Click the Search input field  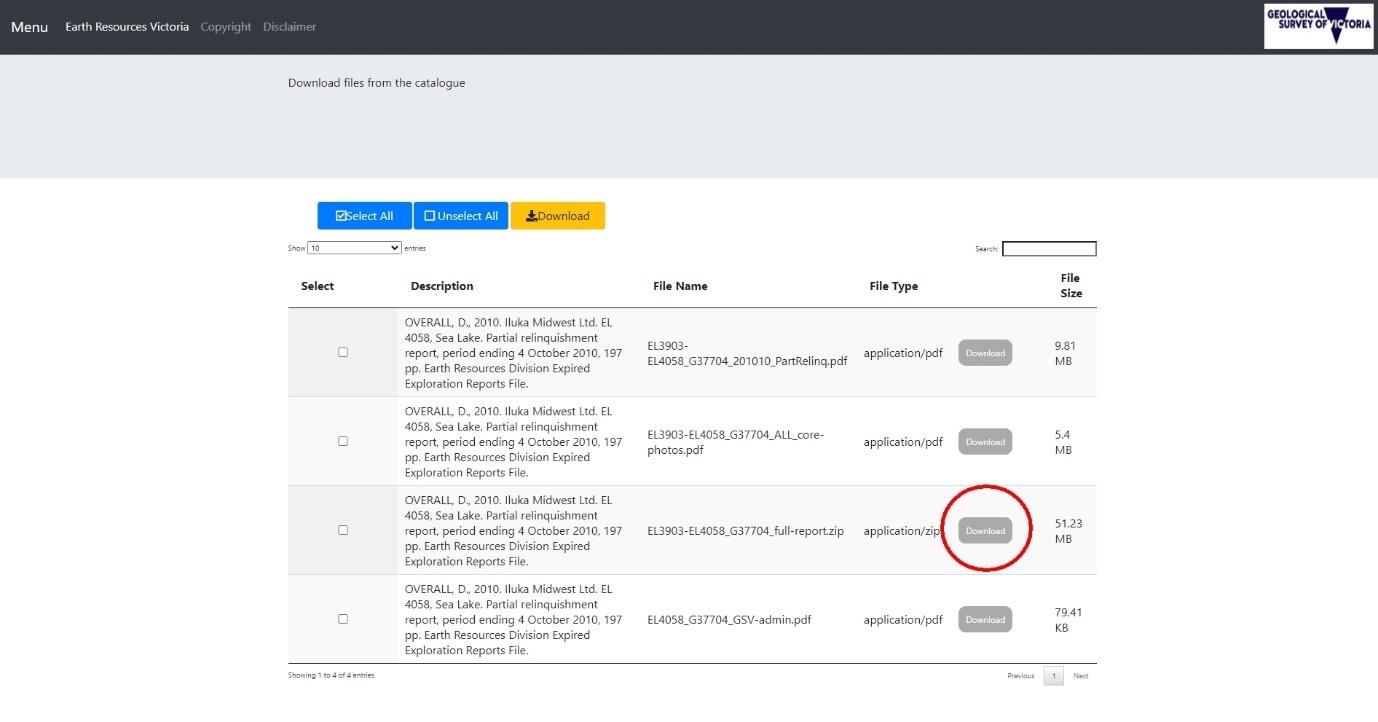coord(1049,249)
